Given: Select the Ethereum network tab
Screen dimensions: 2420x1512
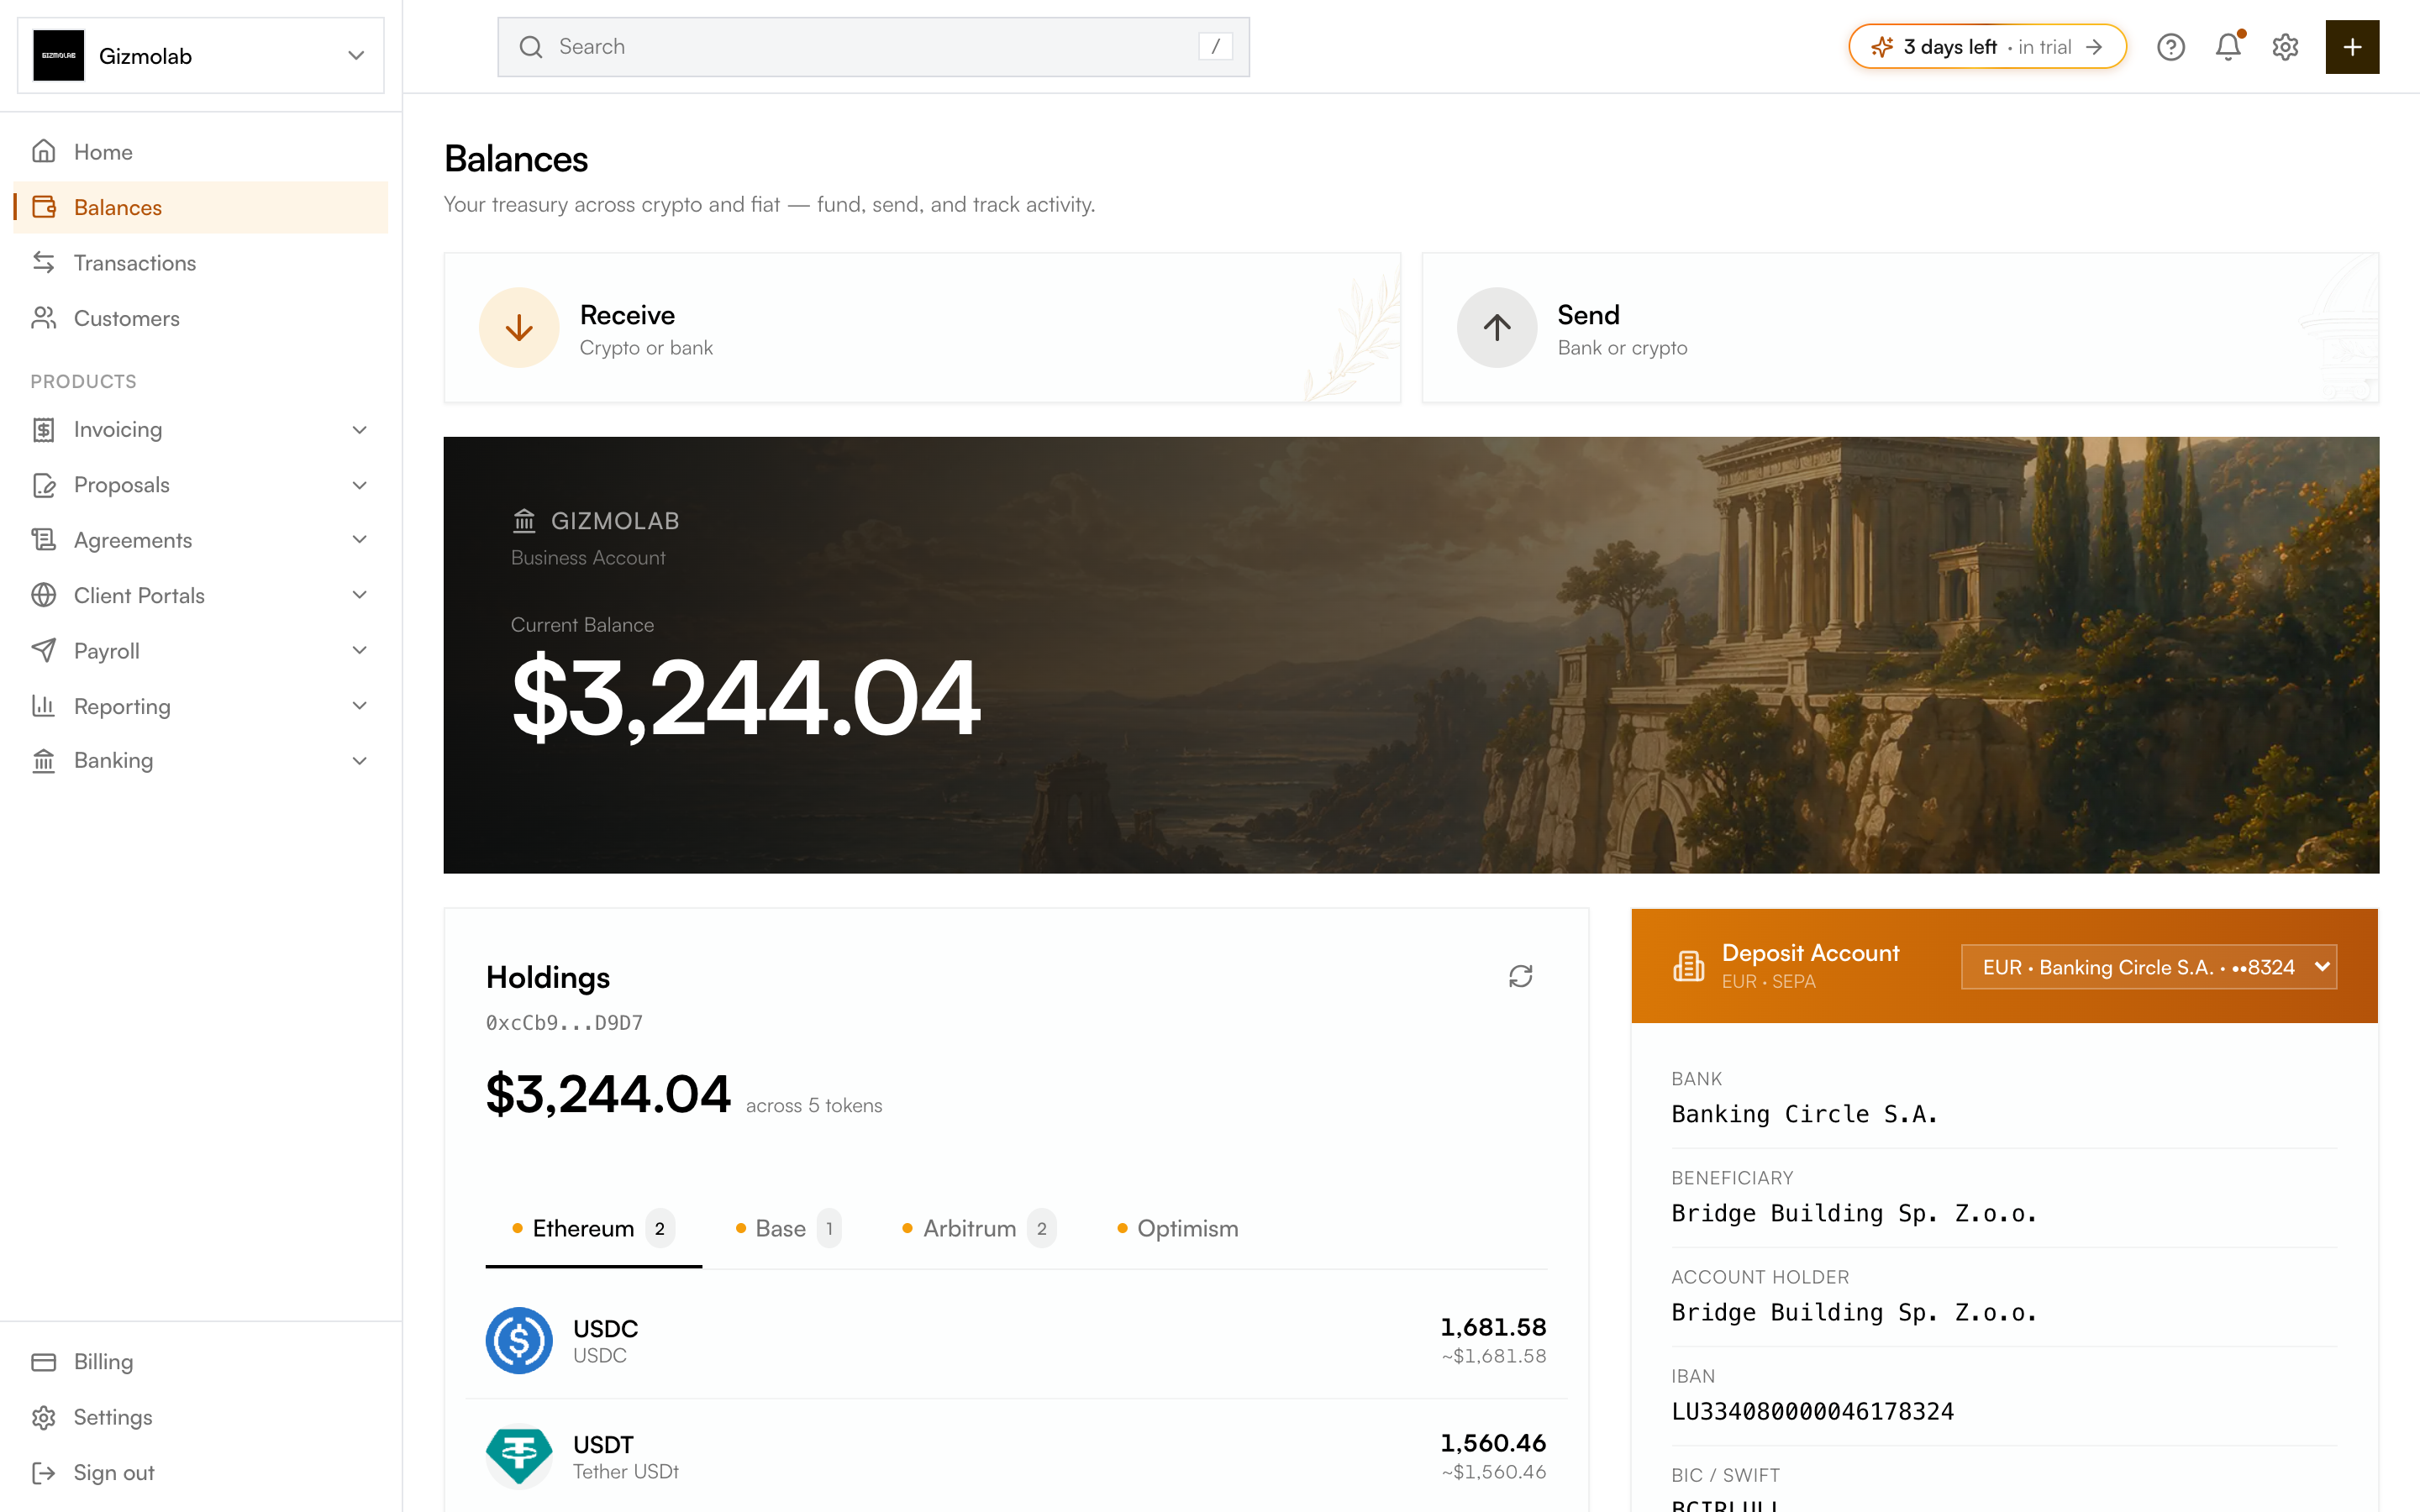Looking at the screenshot, I should (x=594, y=1228).
